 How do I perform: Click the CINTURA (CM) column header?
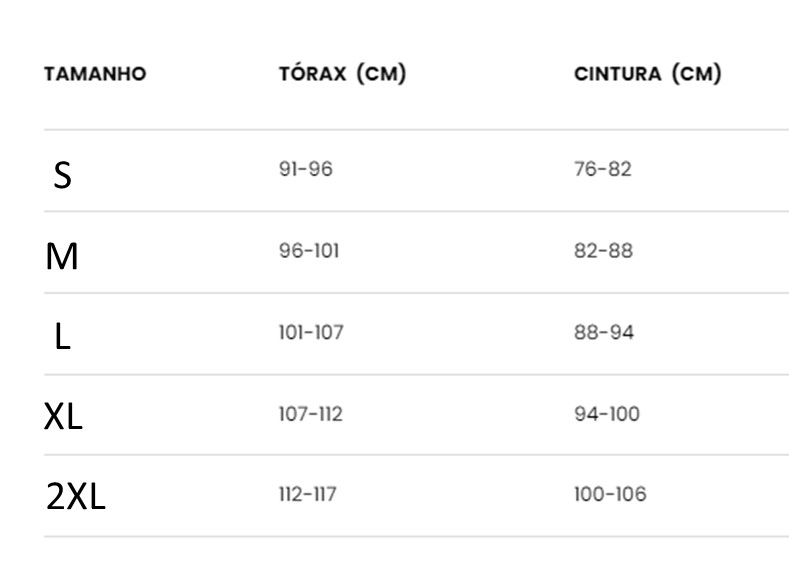(x=648, y=74)
